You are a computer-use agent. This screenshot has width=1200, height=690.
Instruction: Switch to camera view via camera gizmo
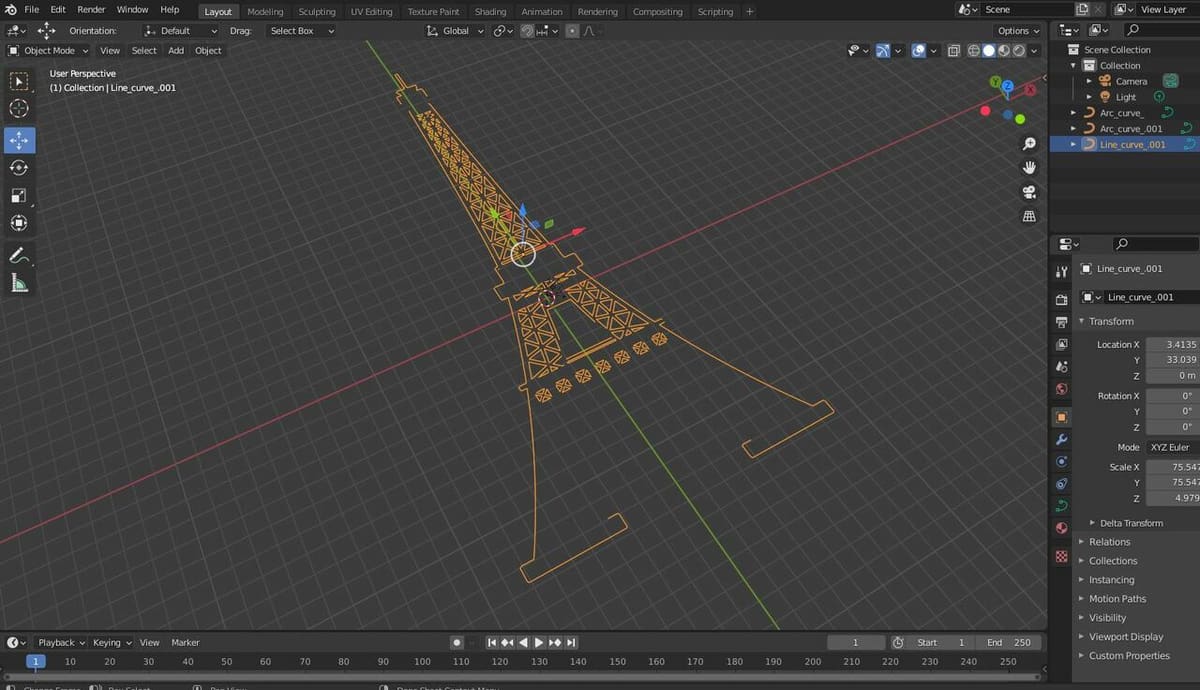[x=1029, y=192]
